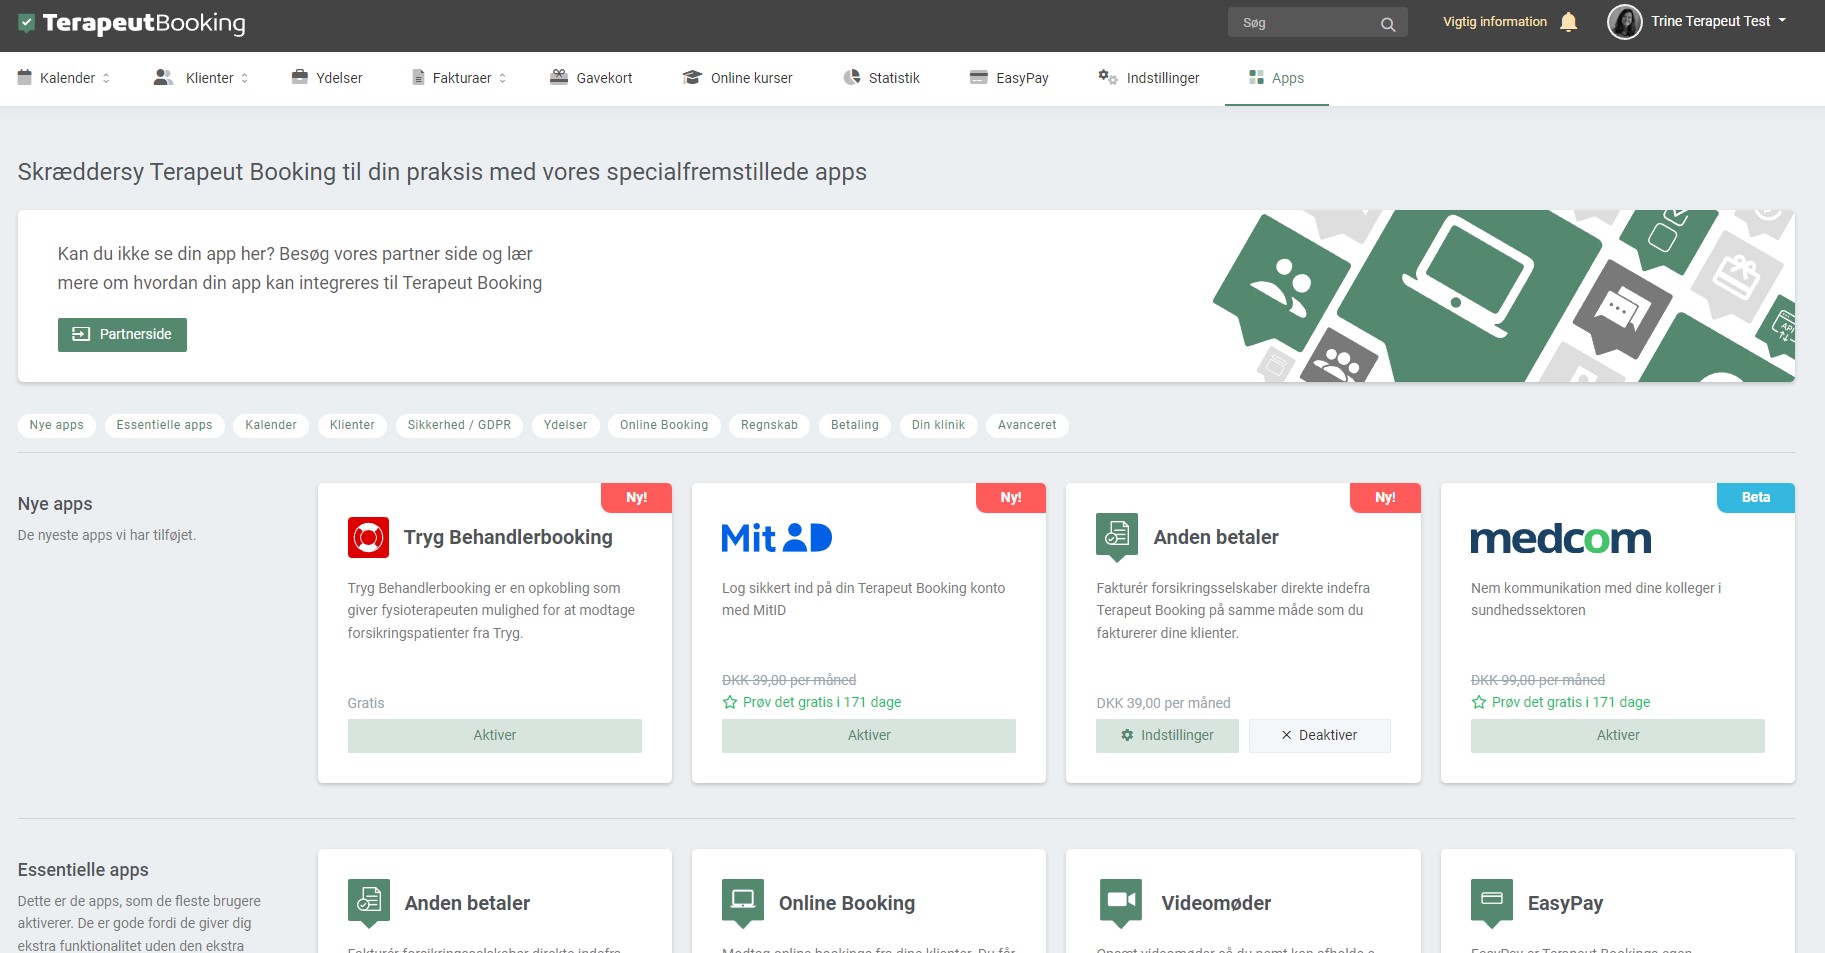
Task: Filter by Nye apps chip
Action: pyautogui.click(x=57, y=425)
